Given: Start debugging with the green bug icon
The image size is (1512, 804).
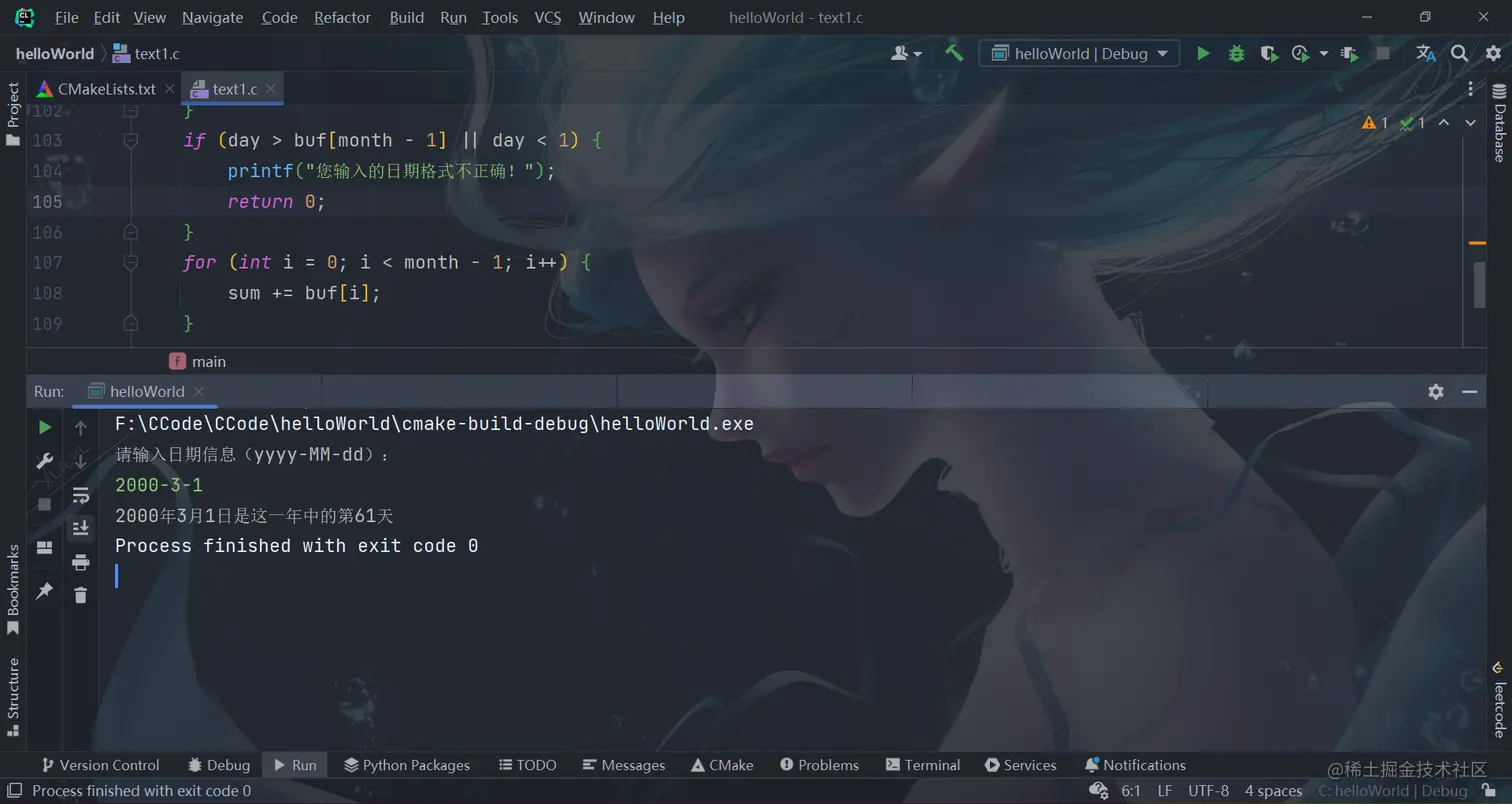Looking at the screenshot, I should click(1237, 53).
